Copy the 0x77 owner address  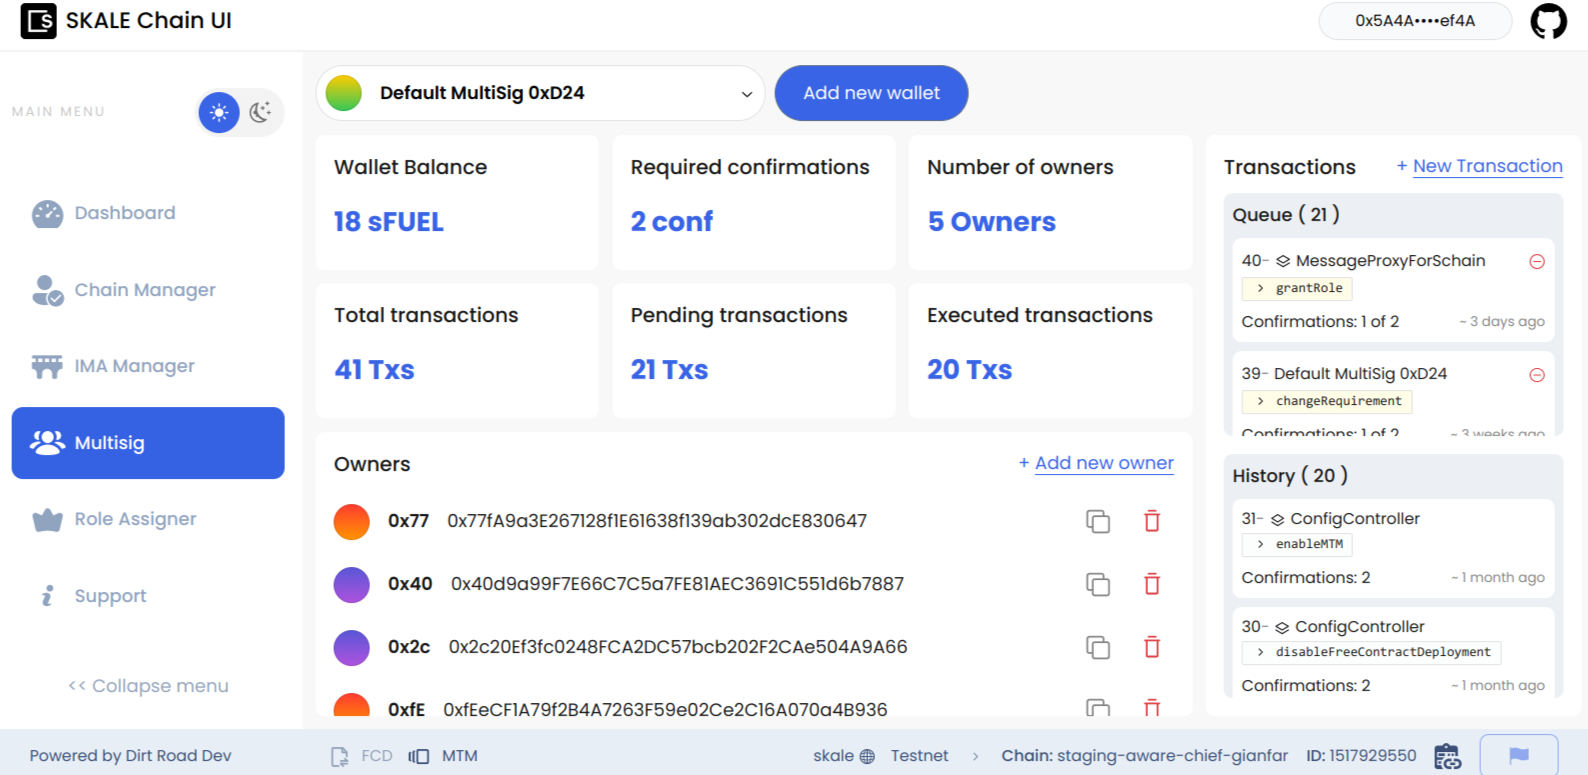(x=1098, y=521)
